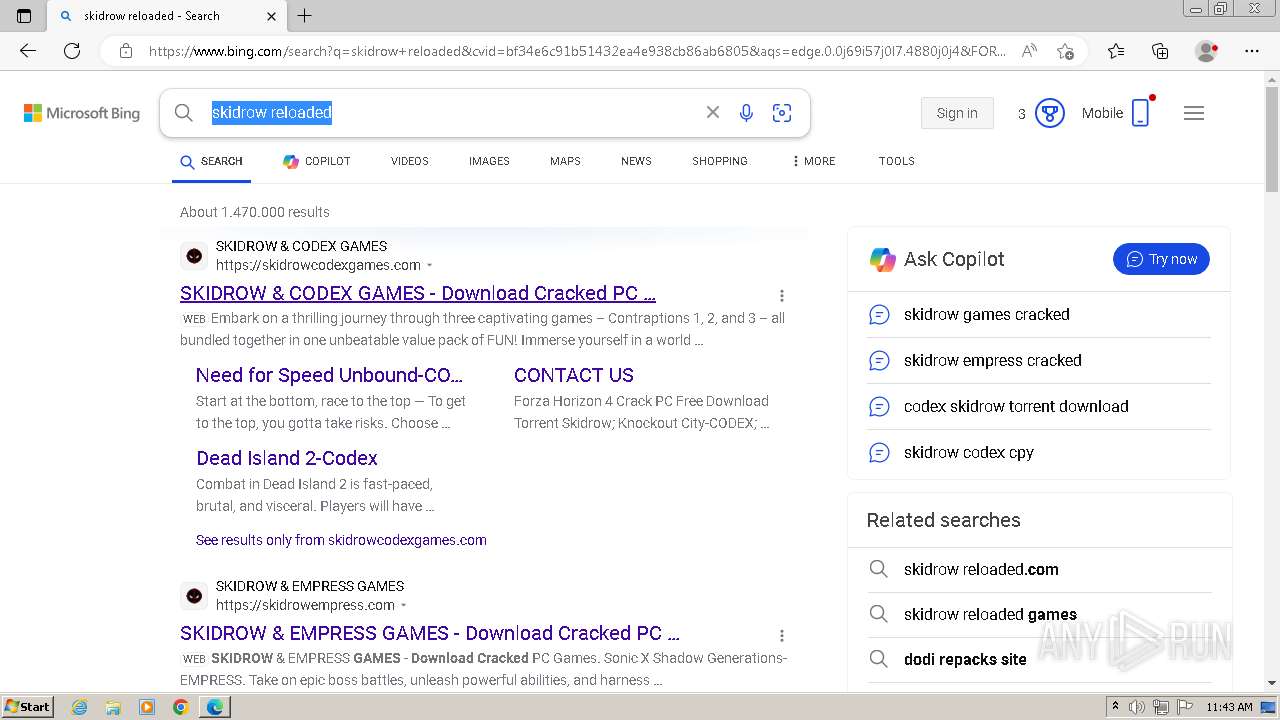The image size is (1280, 720).
Task: Click the Read aloud icon
Action: pyautogui.click(x=1029, y=51)
